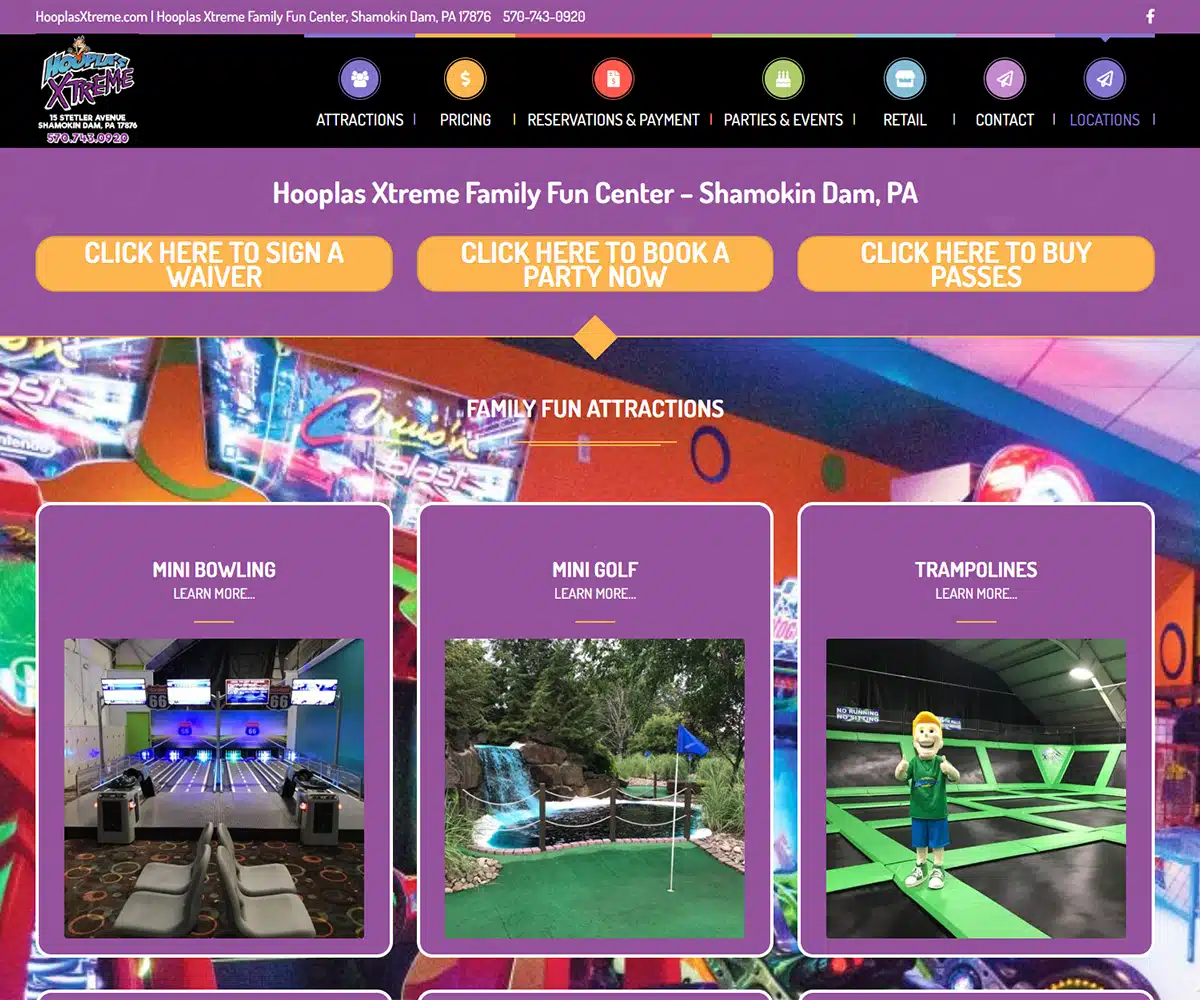Click the Reservations & Payment invoice icon

tap(613, 79)
